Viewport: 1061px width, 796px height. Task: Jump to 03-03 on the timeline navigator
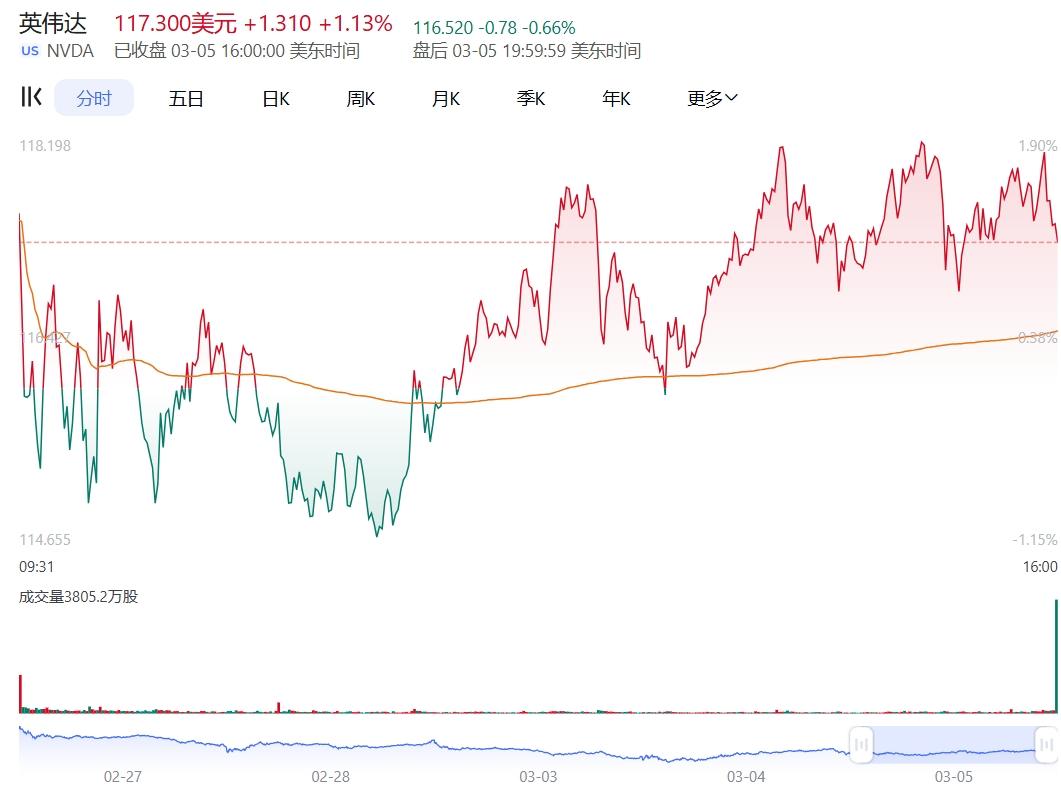tap(538, 776)
